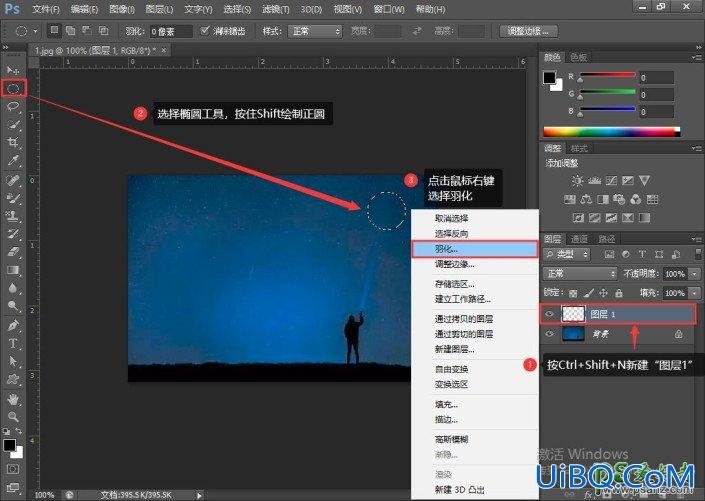The width and height of the screenshot is (705, 501).
Task: Select the History Brush tool
Action: click(x=13, y=234)
